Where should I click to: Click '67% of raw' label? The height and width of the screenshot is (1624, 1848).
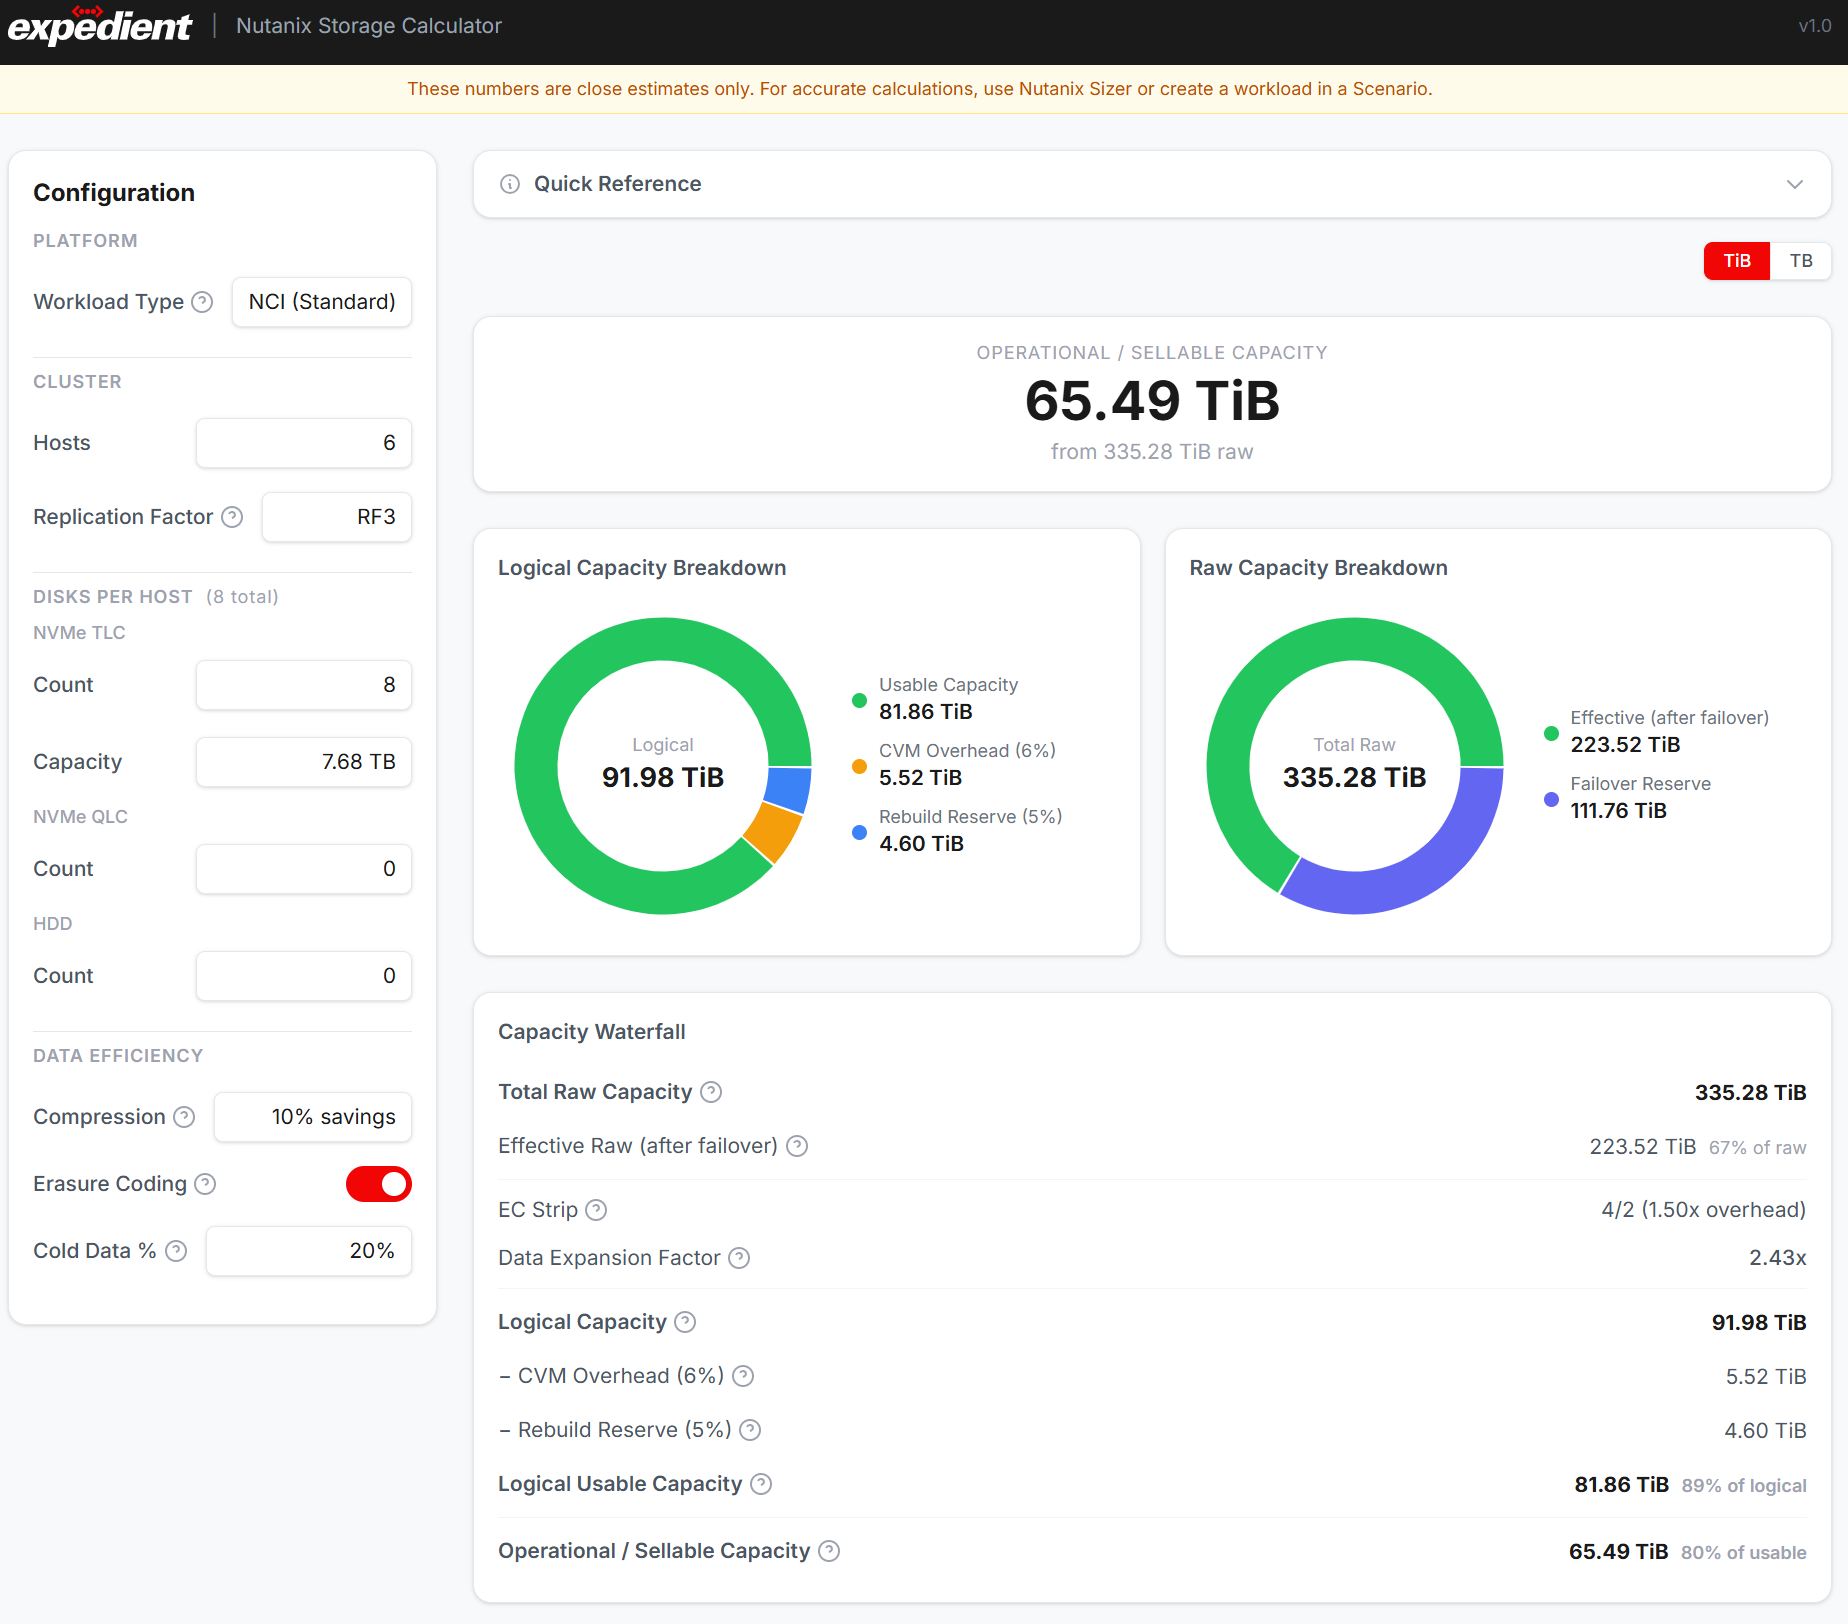pos(1757,1148)
